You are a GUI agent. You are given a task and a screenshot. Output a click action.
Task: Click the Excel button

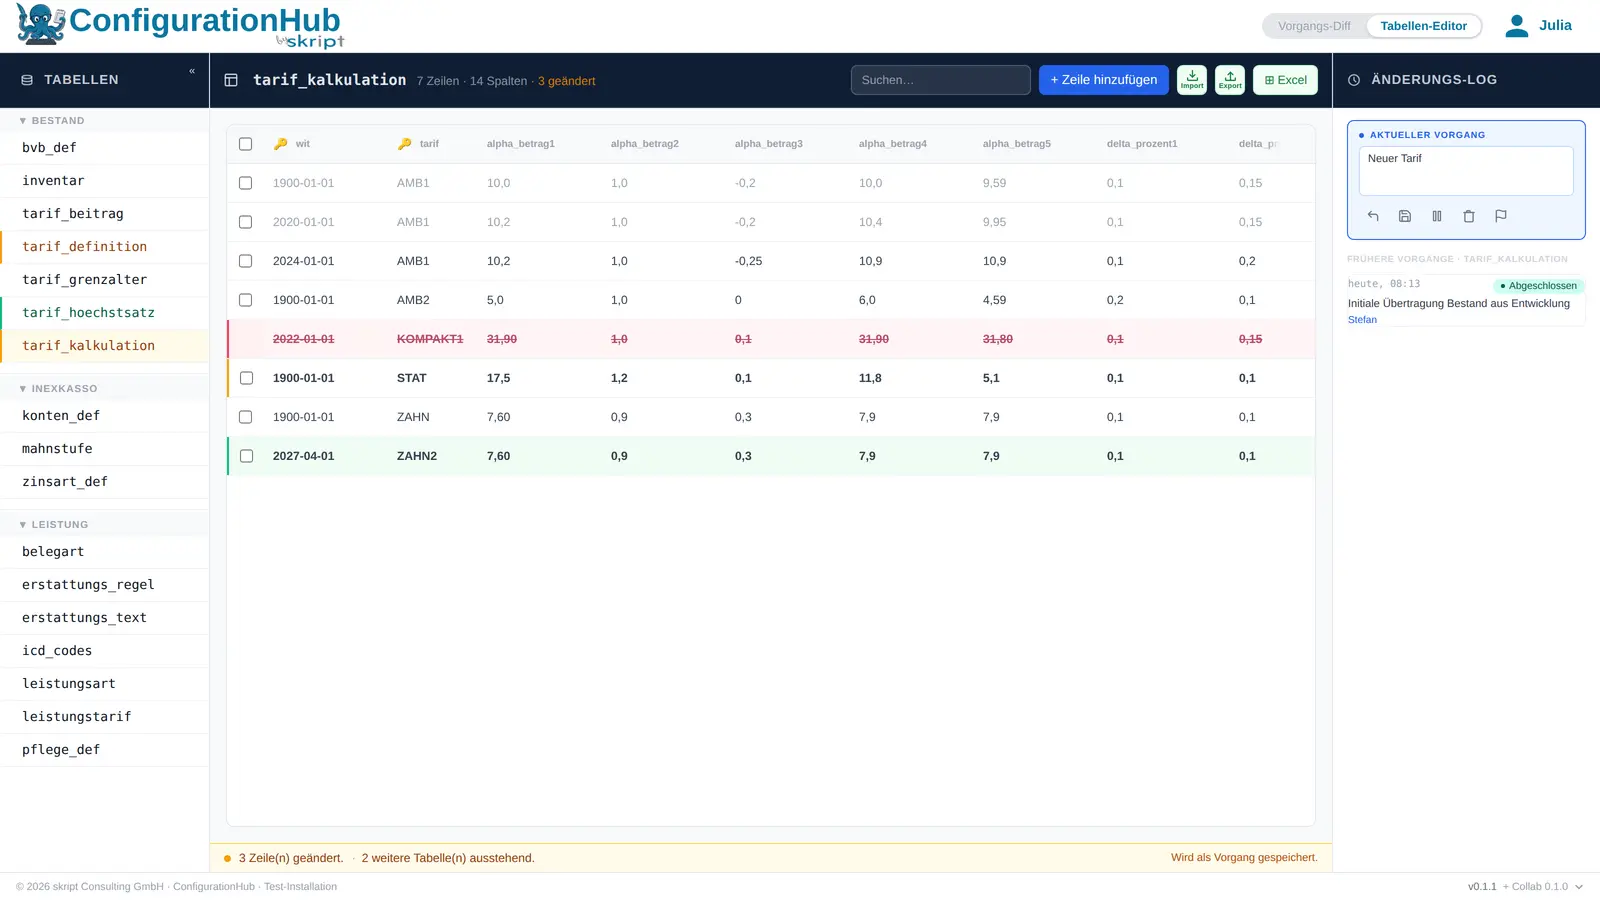[x=1286, y=80]
